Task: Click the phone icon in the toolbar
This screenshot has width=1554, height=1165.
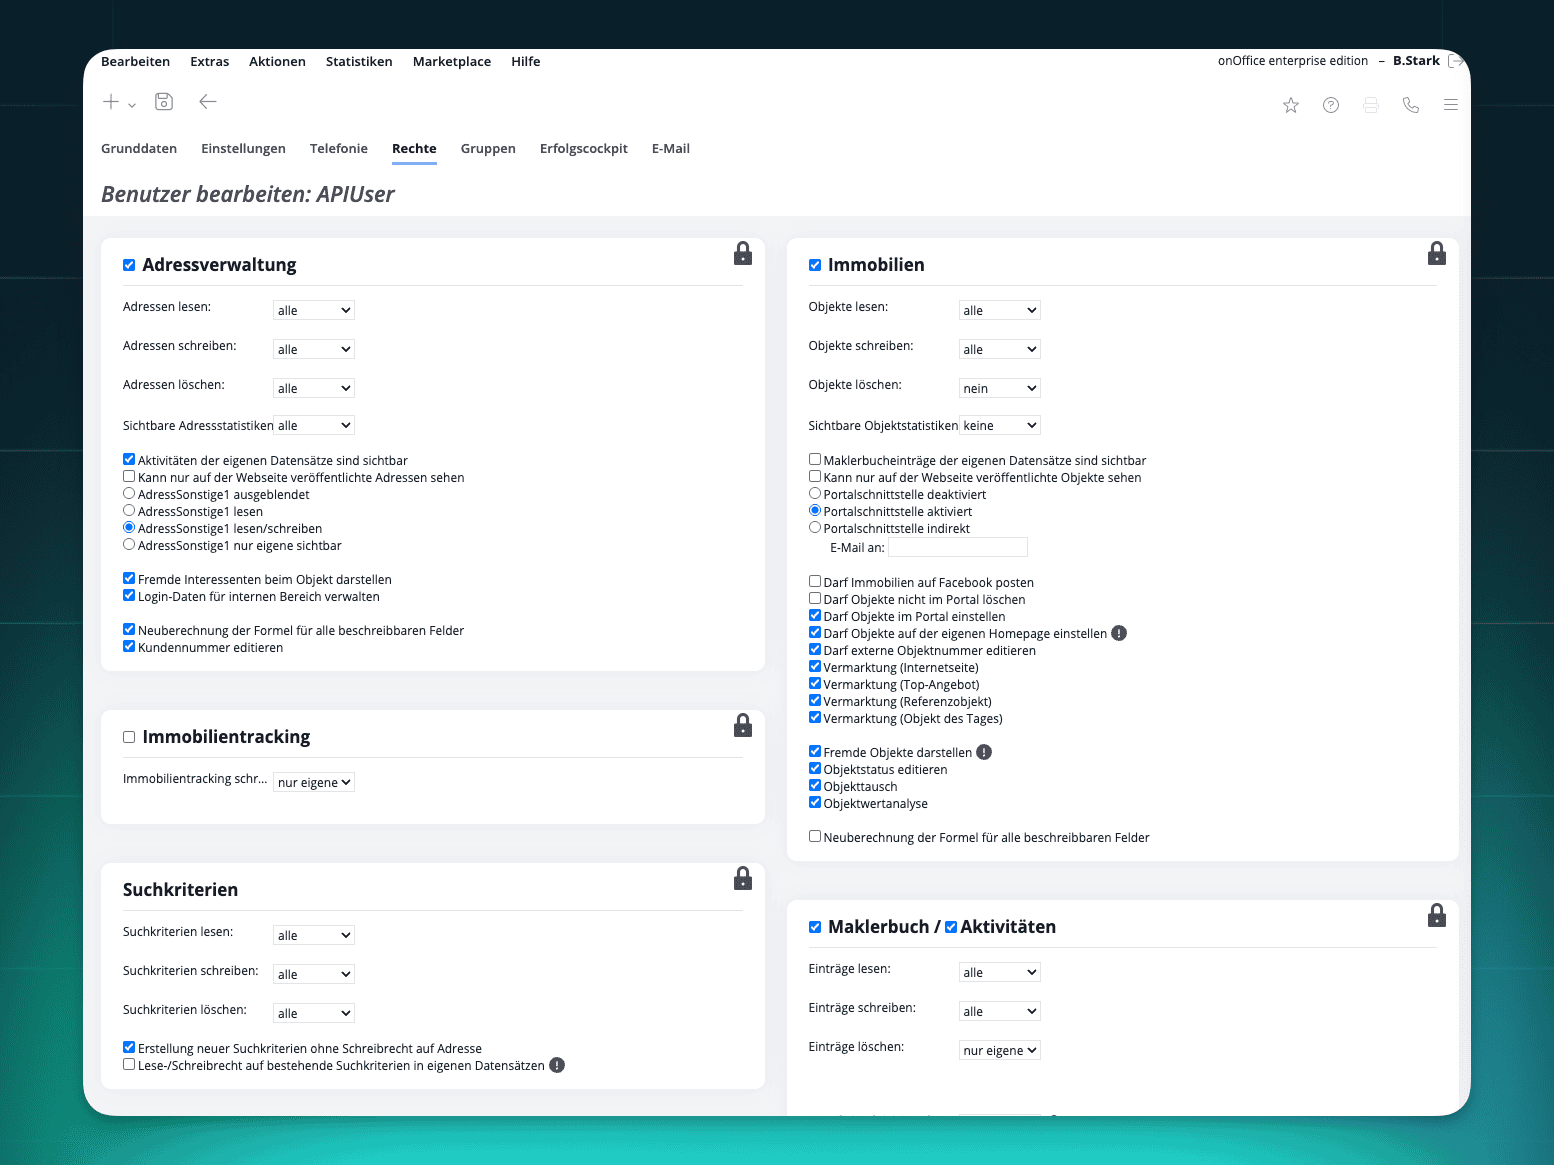Action: tap(1411, 105)
